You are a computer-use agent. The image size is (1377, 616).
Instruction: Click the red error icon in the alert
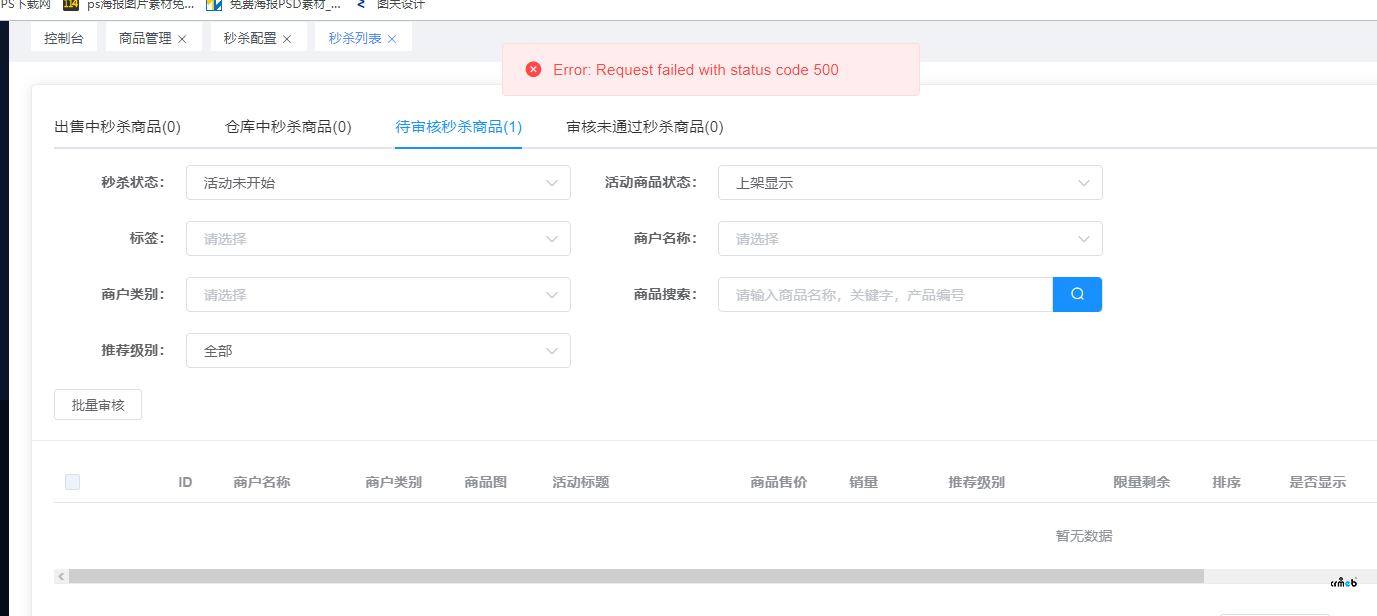(x=533, y=70)
